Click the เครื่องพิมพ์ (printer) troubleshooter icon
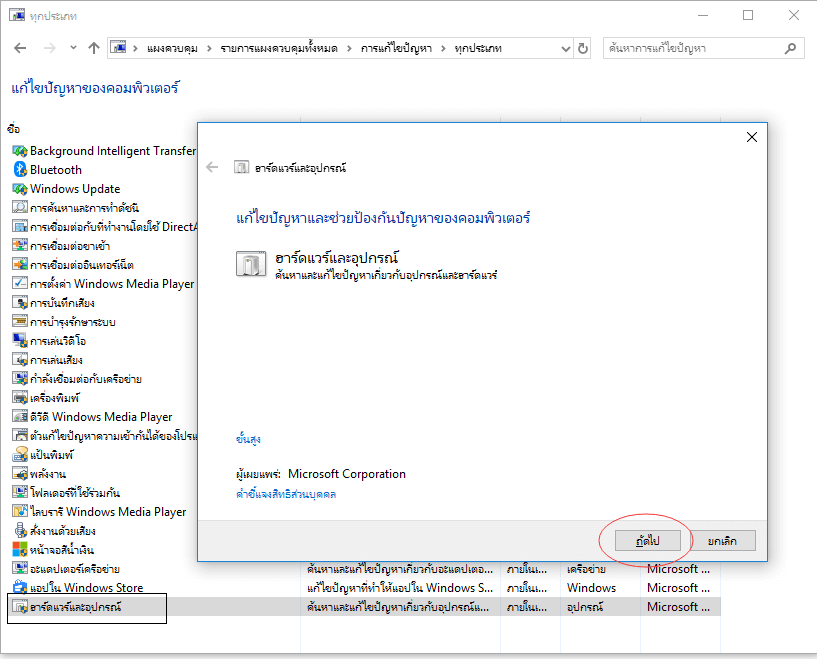Viewport: 817px width, 659px height. point(19,398)
